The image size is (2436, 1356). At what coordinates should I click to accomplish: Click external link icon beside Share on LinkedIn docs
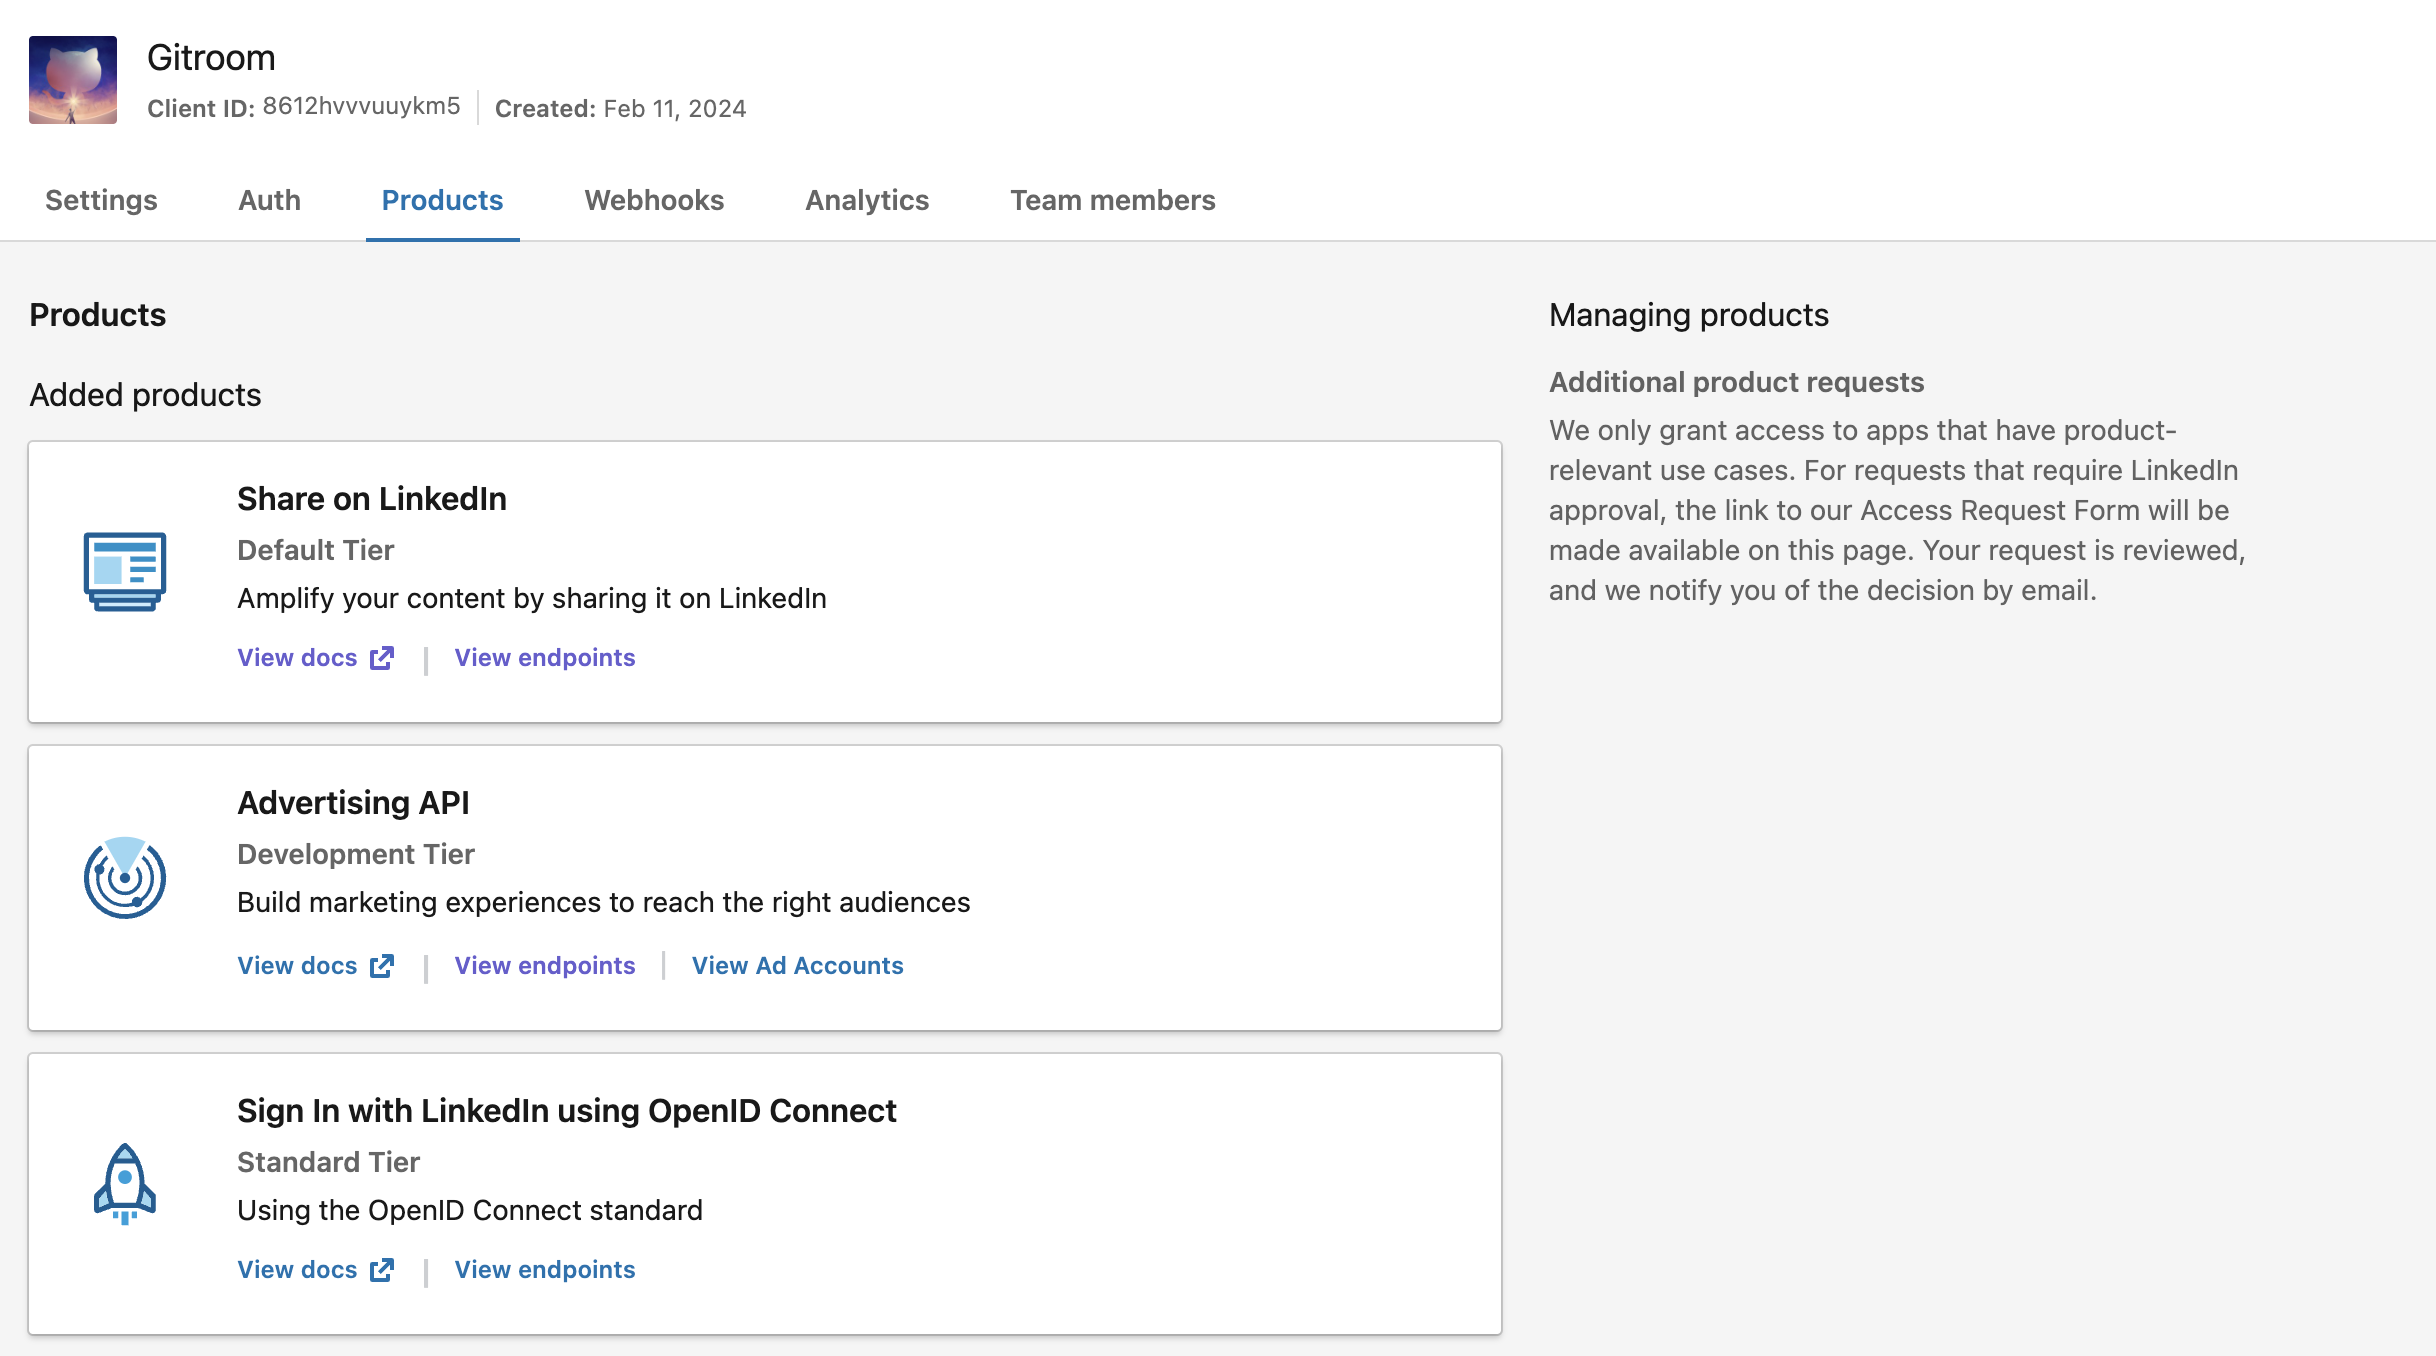click(382, 658)
